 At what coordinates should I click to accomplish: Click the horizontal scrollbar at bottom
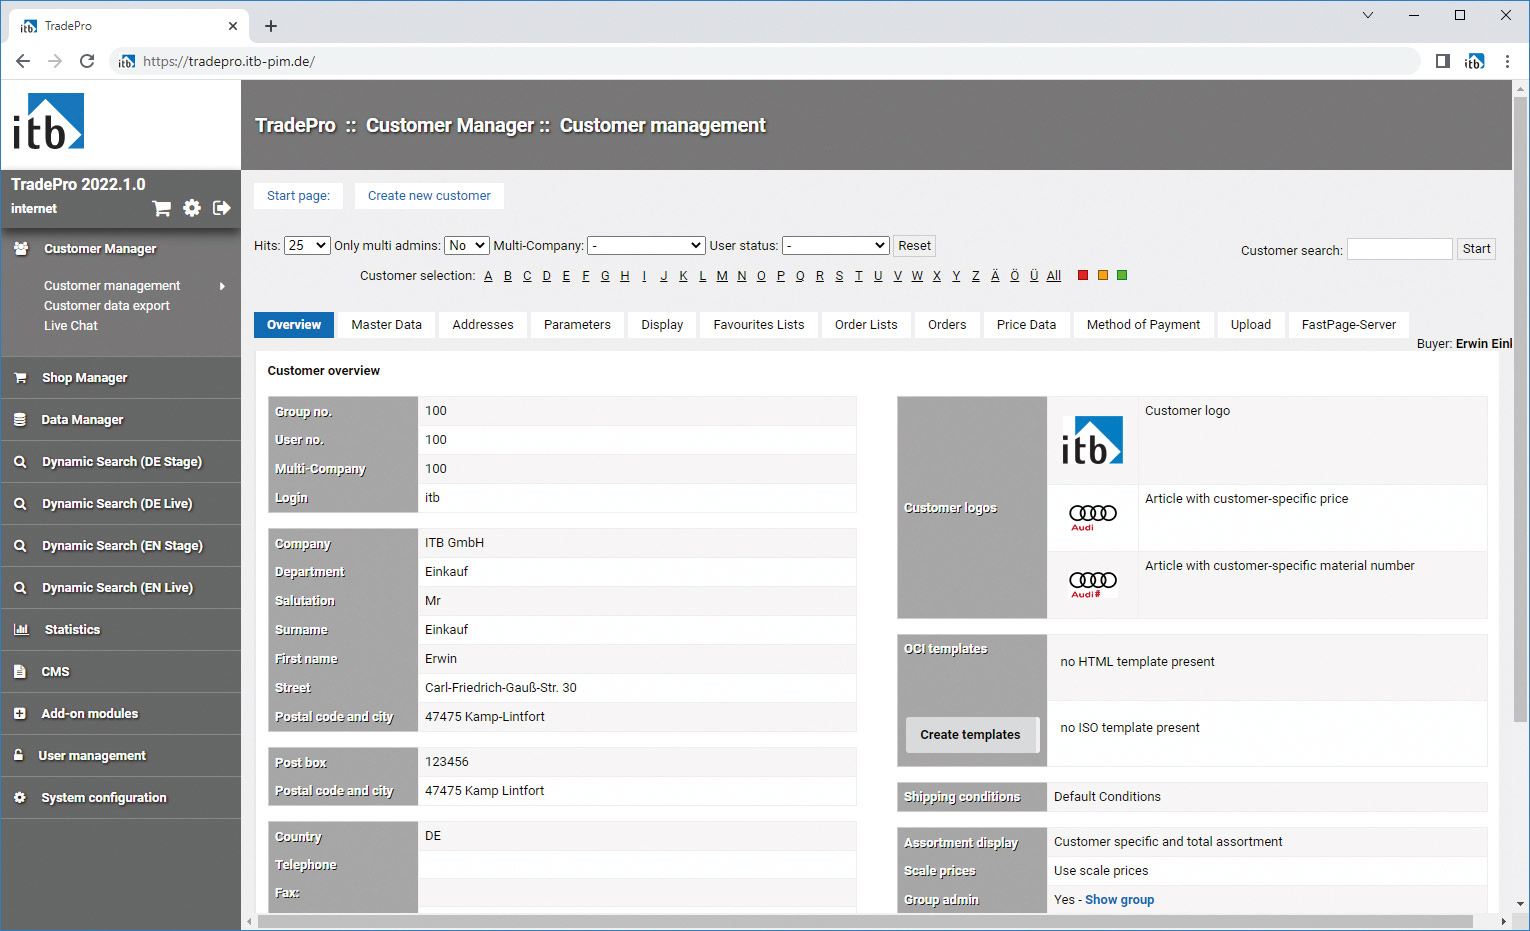(x=865, y=921)
